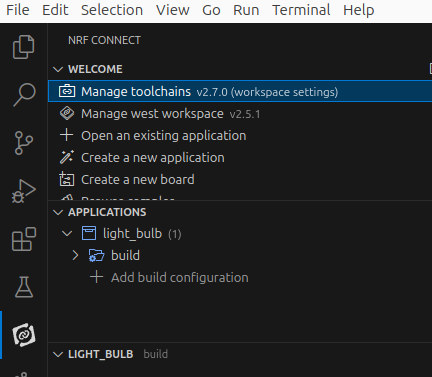Open the Explorer view in activity bar
Image resolution: width=432 pixels, height=377 pixels.
pos(23,47)
